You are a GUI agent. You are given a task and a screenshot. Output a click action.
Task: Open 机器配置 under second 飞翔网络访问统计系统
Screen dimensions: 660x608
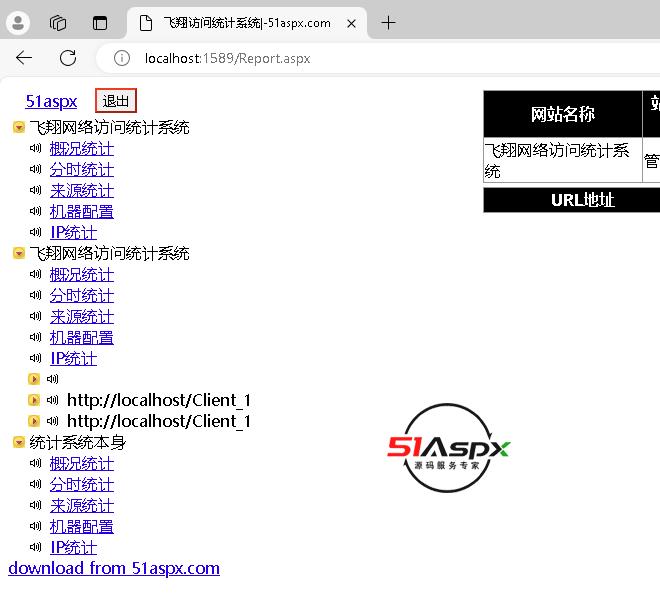(x=82, y=337)
